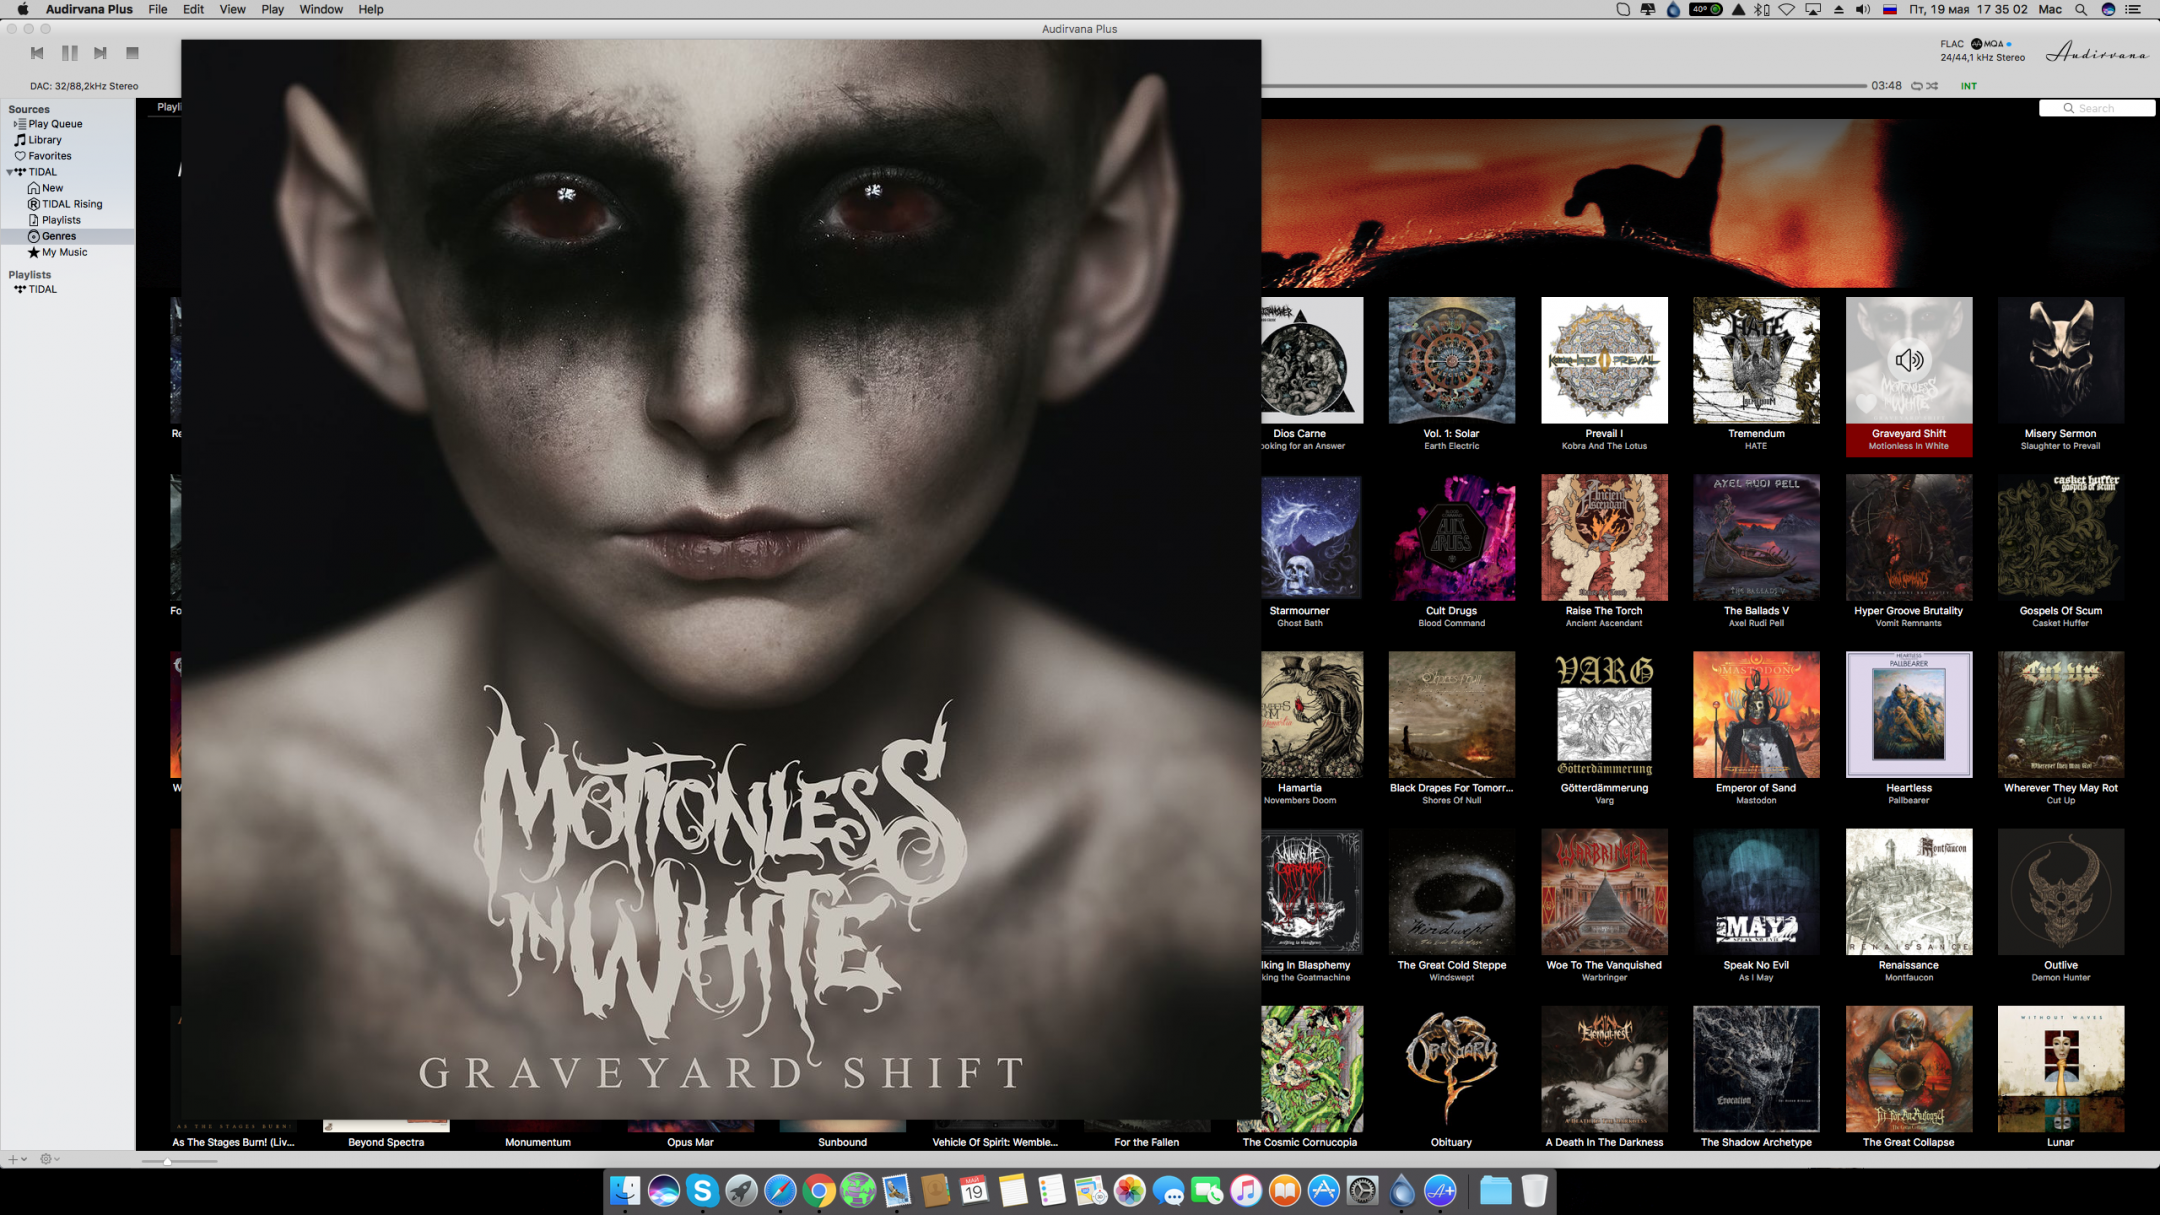Open the Götterdämmerung album by Varg

coord(1604,714)
